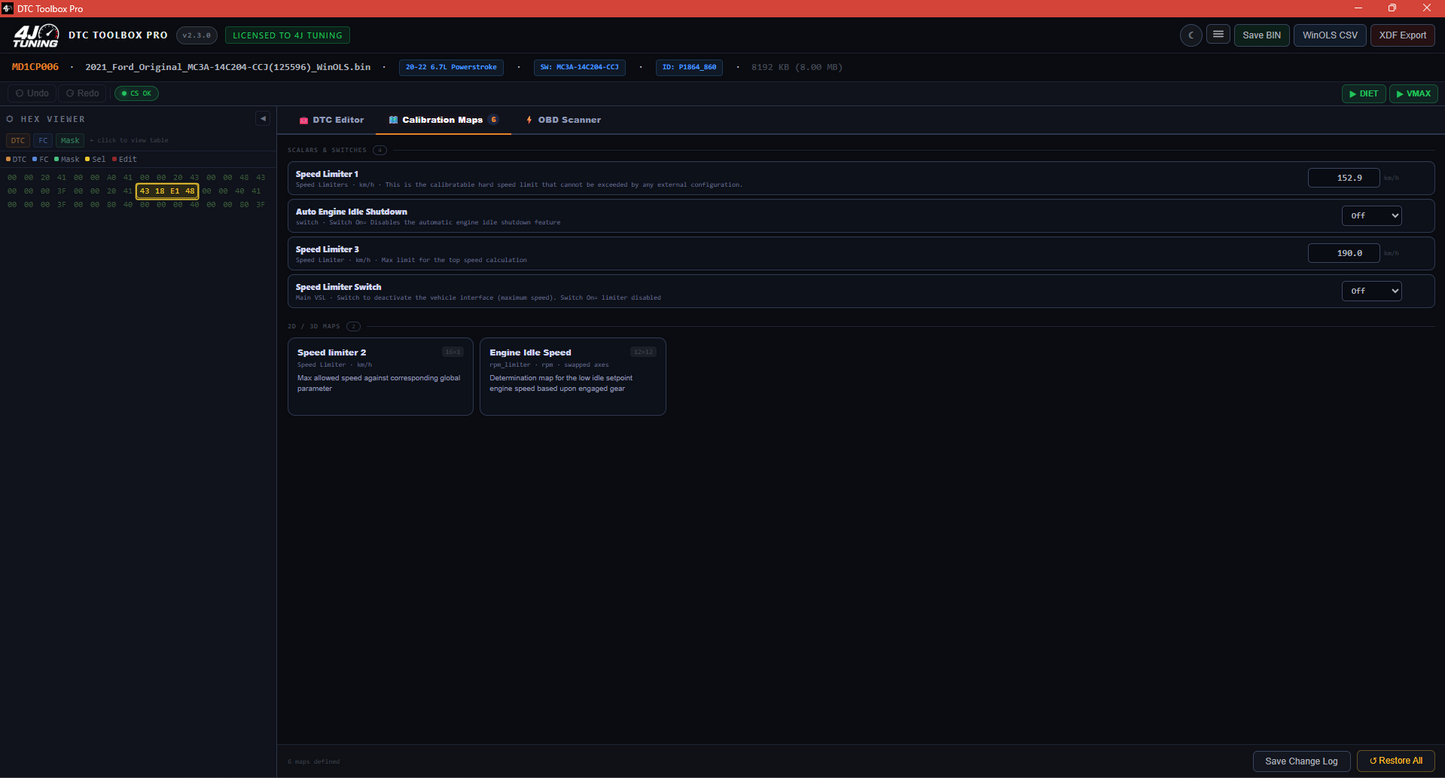Image resolution: width=1445 pixels, height=778 pixels.
Task: Restore all values
Action: (1396, 761)
